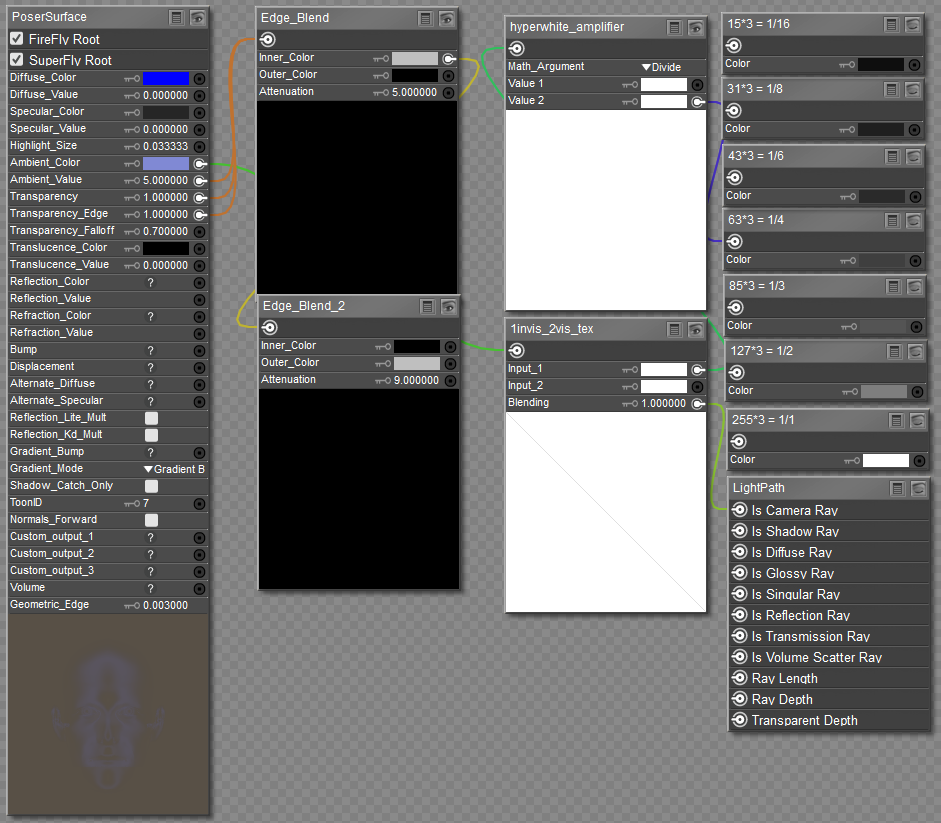Open the Math_Argument Divide dropdown

click(661, 67)
